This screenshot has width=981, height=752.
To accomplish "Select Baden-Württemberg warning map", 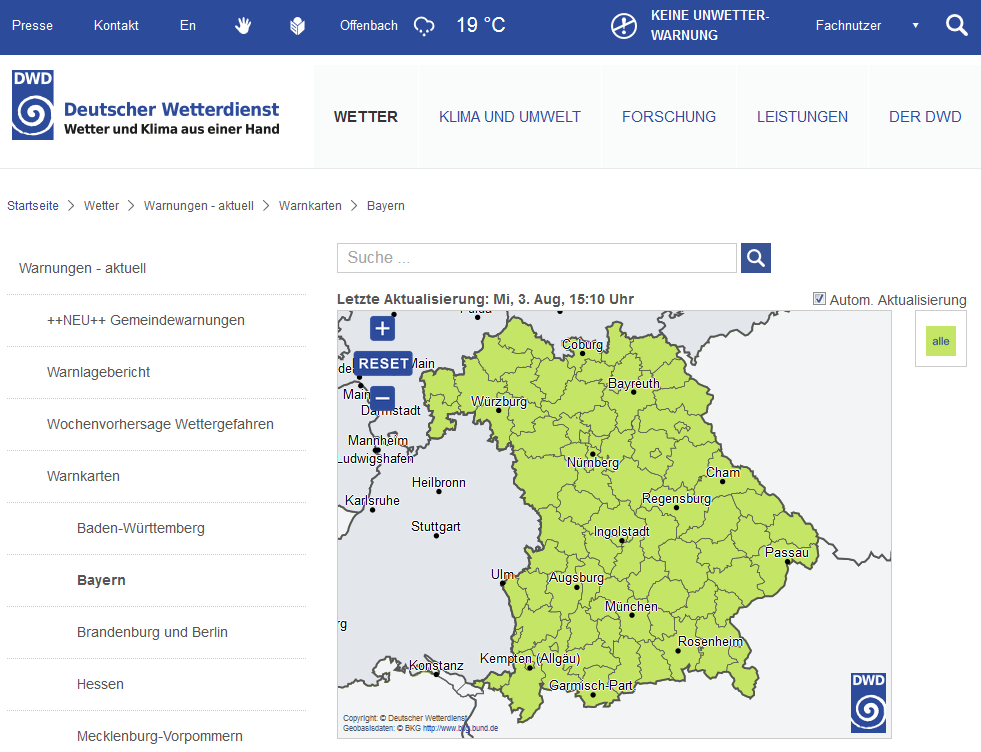I will (x=141, y=528).
